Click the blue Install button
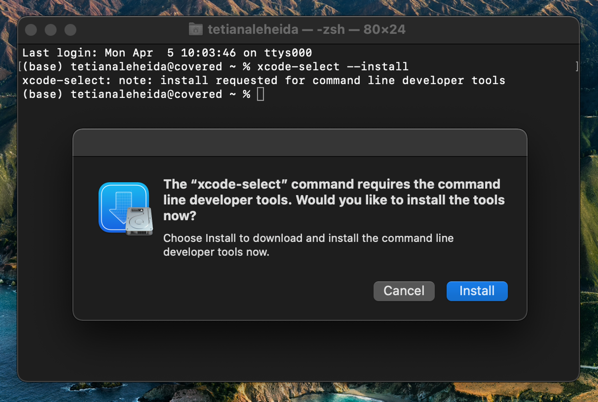598x402 pixels. tap(477, 291)
